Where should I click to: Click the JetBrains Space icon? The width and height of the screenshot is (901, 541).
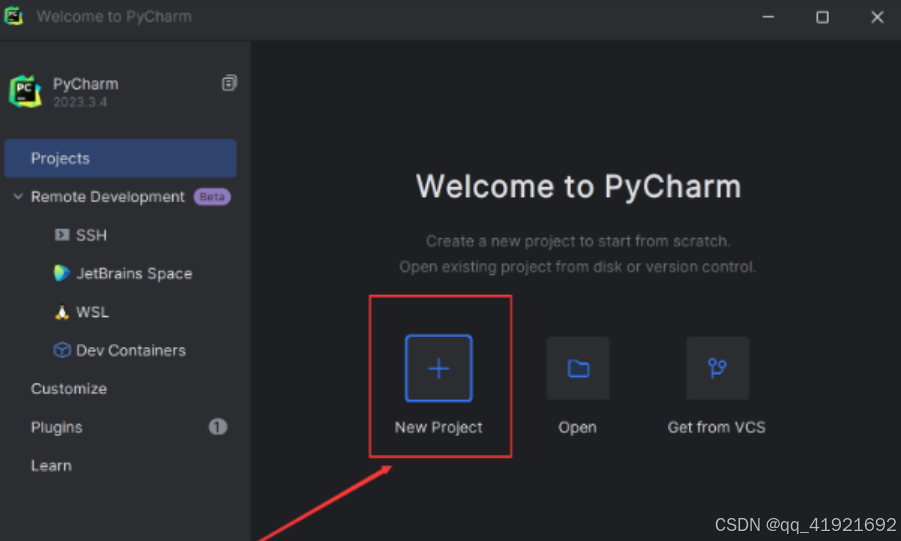(x=61, y=273)
